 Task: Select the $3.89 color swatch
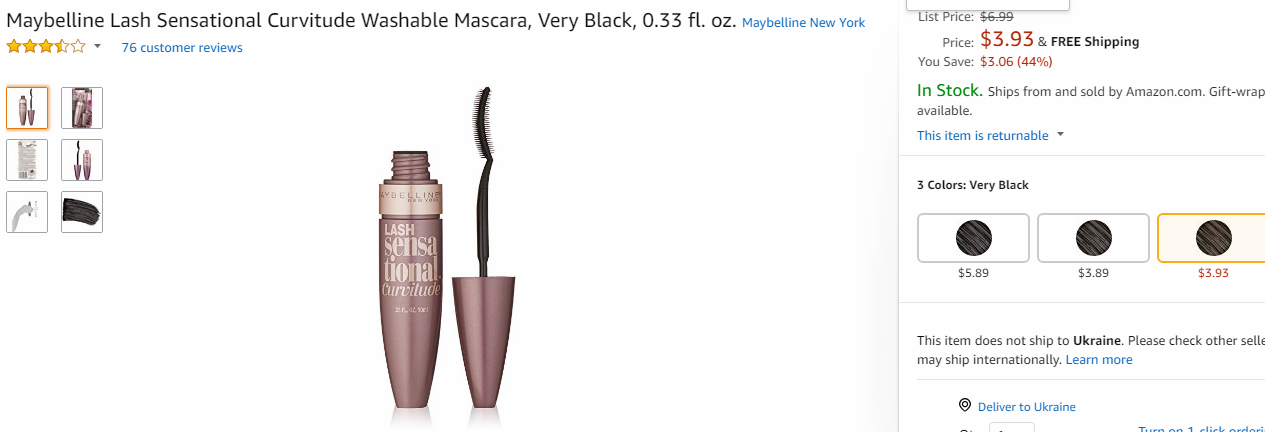point(1093,238)
